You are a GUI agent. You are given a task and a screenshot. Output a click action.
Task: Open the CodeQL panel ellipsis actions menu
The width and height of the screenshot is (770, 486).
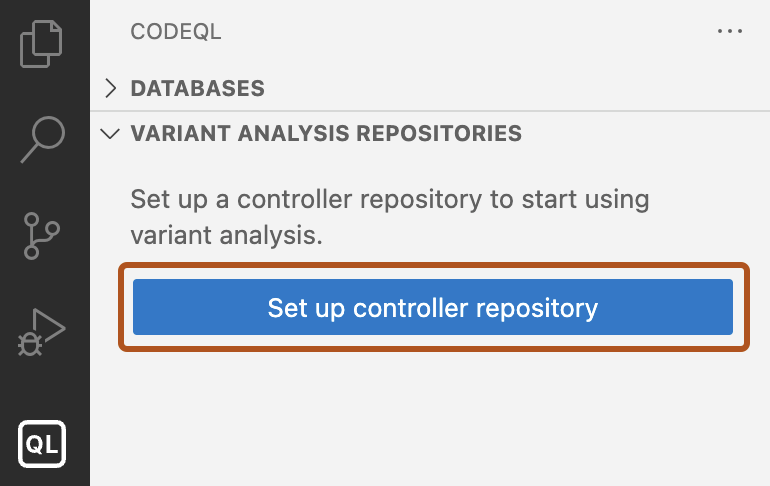point(730,32)
